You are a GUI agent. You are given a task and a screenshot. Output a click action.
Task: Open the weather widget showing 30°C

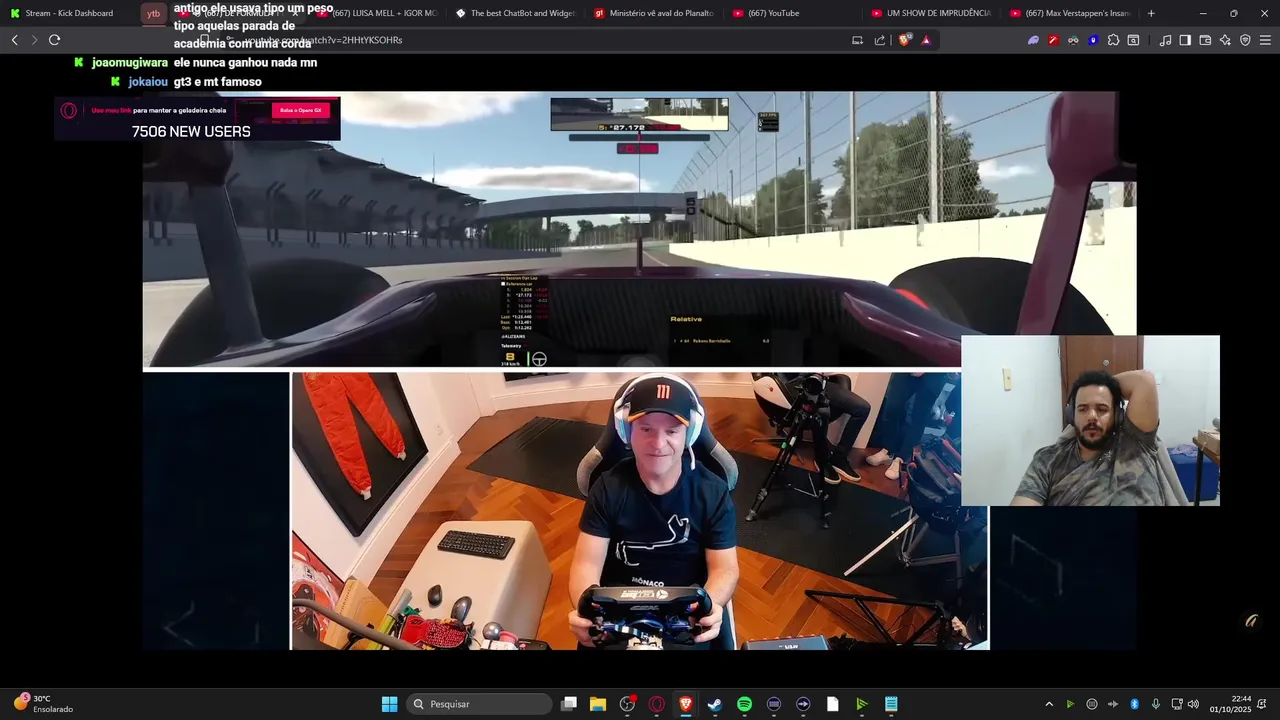tap(43, 704)
